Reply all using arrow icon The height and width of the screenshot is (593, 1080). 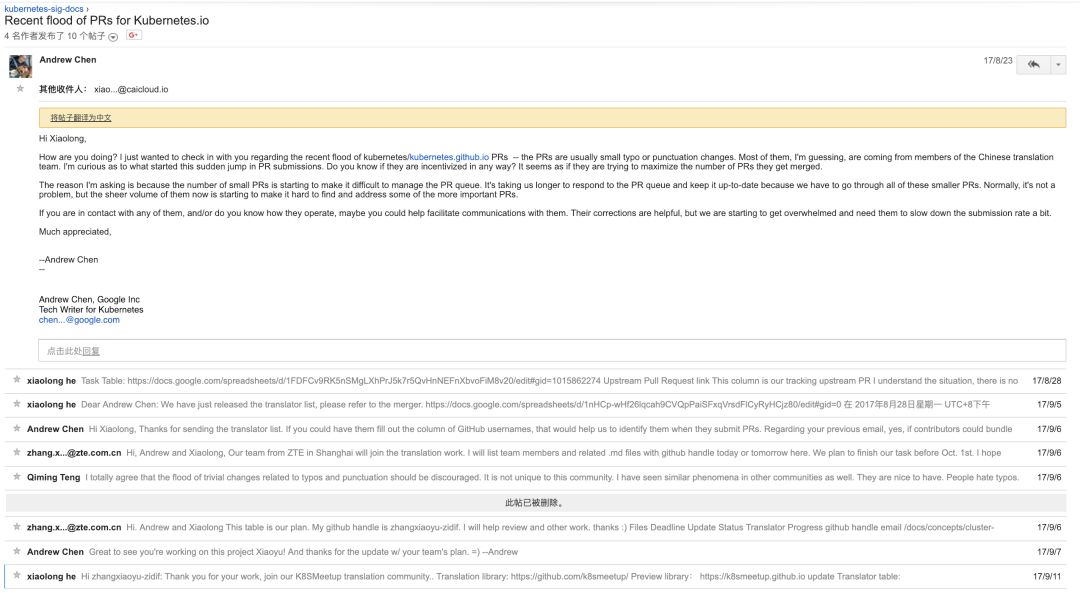(1033, 65)
